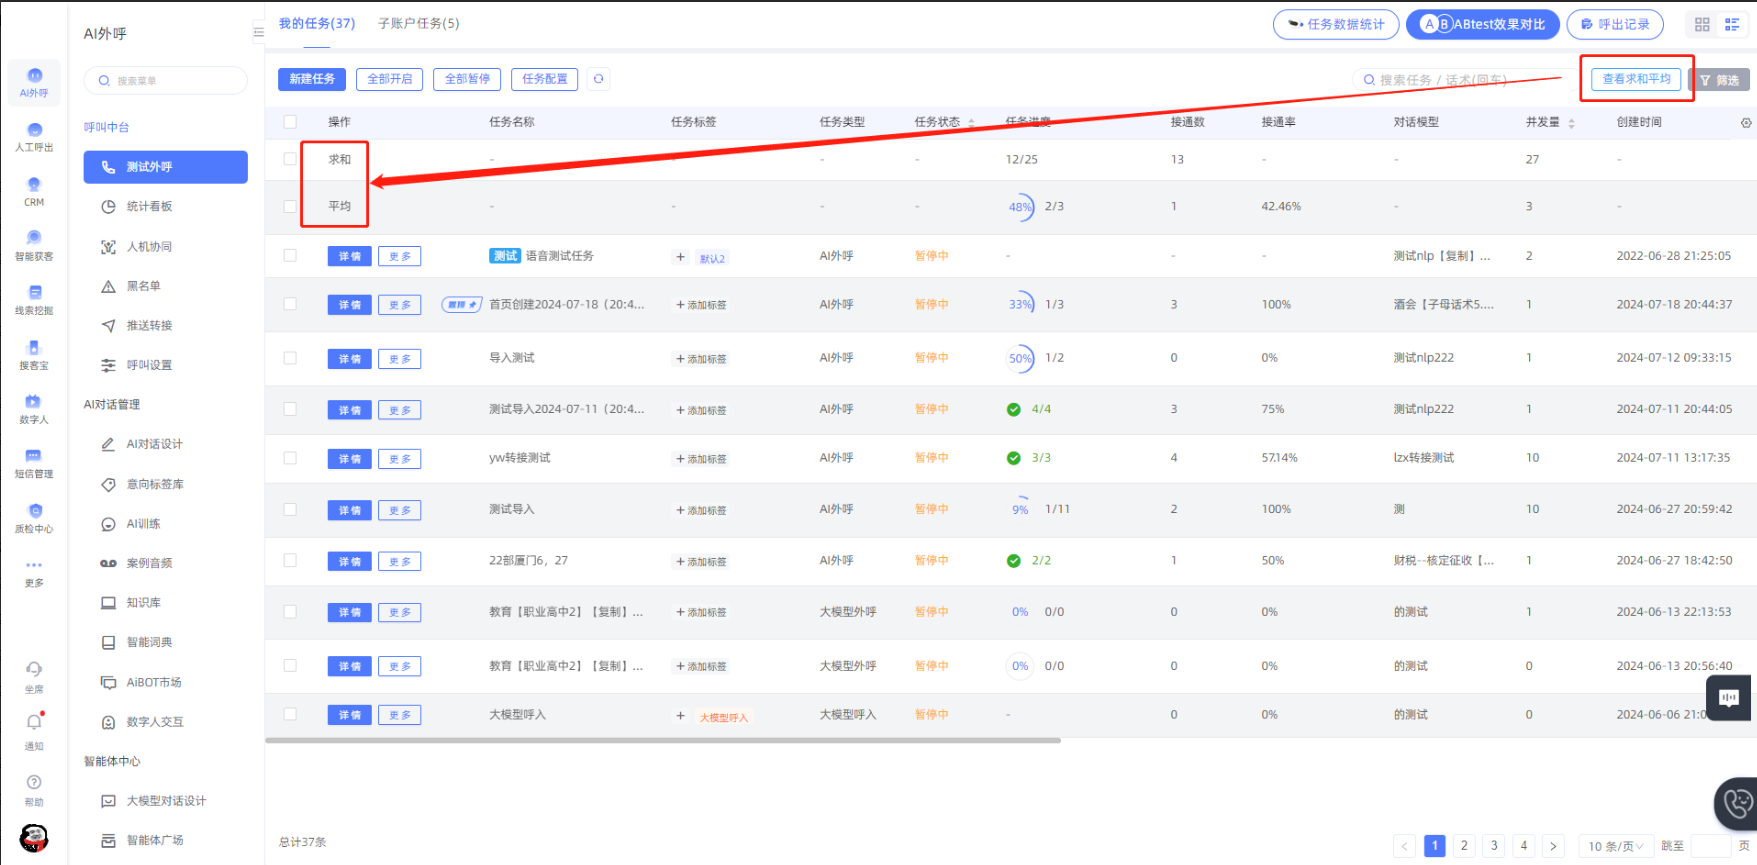The height and width of the screenshot is (865, 1757).
Task: Open 线索挖掘 in the left rail
Action: (x=34, y=300)
